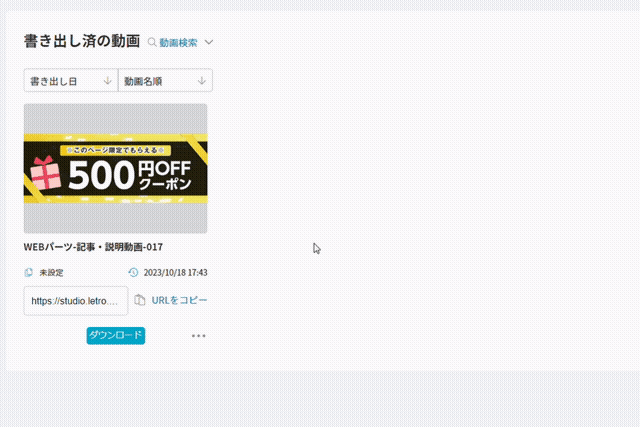
Task: Click the clock history icon by date
Action: (x=134, y=272)
